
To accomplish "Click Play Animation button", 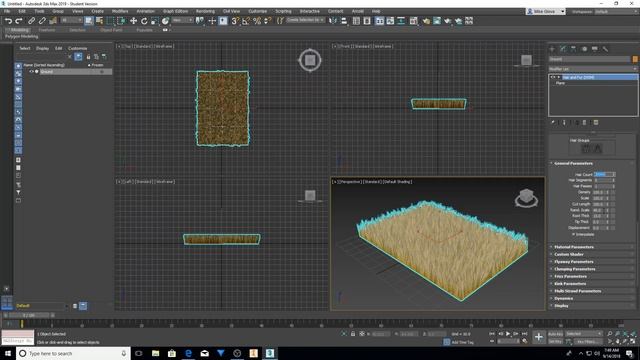I will click(508, 334).
